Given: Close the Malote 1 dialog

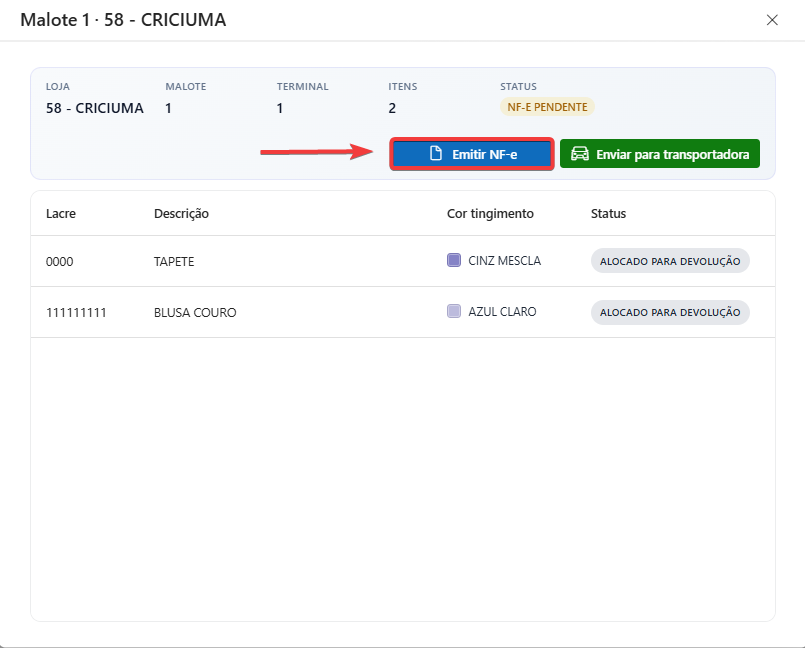Looking at the screenshot, I should click(772, 20).
